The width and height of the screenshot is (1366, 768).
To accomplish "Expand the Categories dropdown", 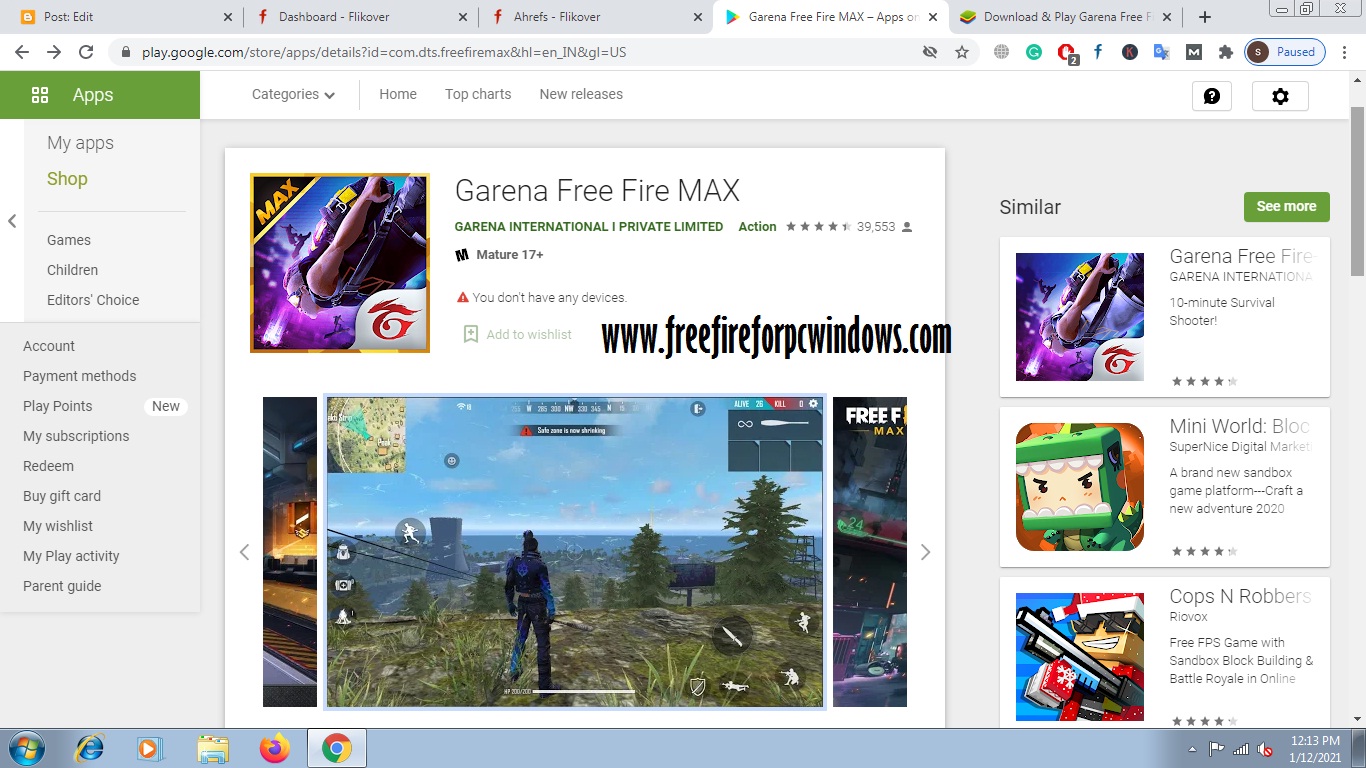I will 293,94.
